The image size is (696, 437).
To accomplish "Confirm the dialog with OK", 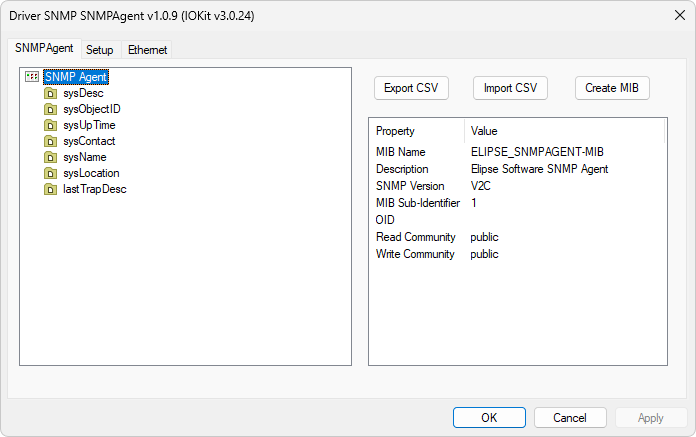I will click(x=489, y=417).
